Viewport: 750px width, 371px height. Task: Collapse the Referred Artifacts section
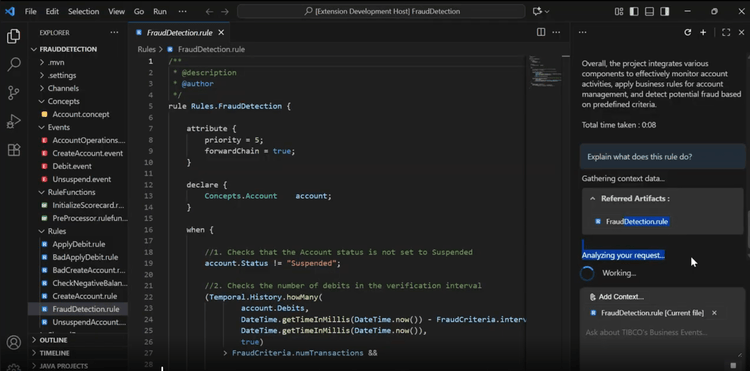(593, 198)
